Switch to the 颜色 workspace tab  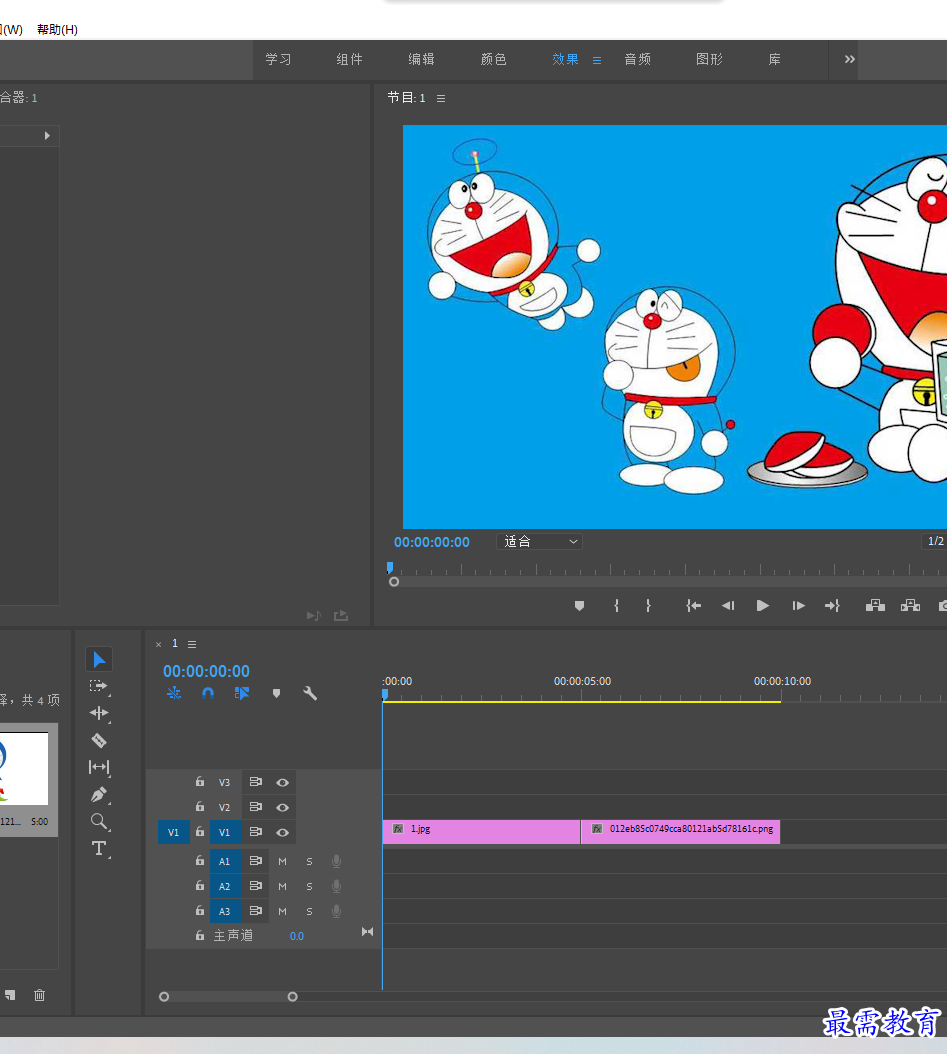pyautogui.click(x=493, y=59)
